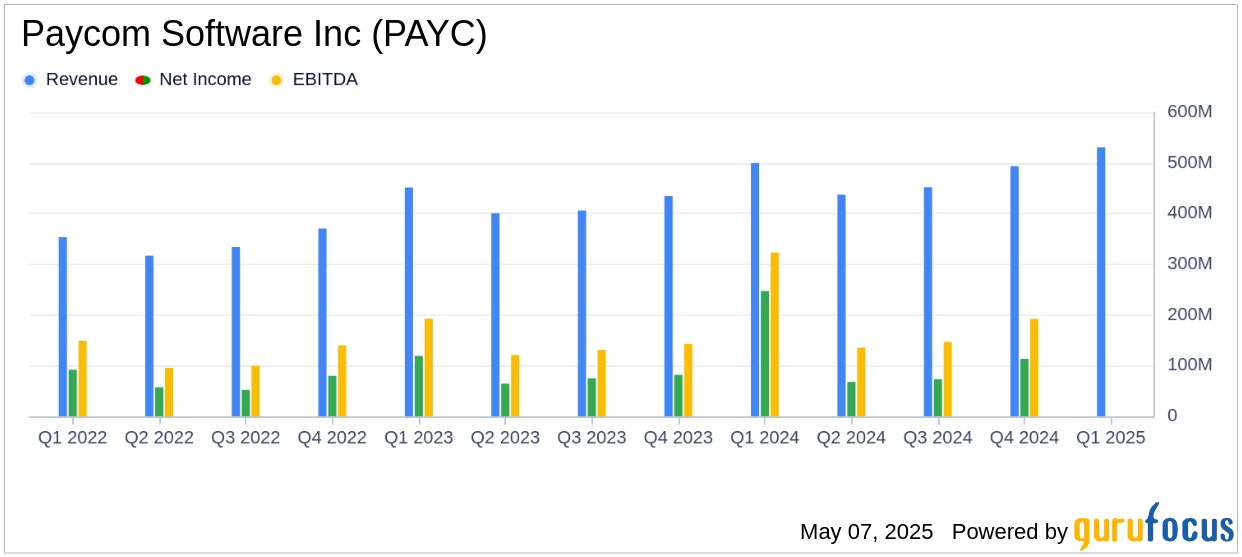Click the Q2 2022 axis label

[x=159, y=438]
